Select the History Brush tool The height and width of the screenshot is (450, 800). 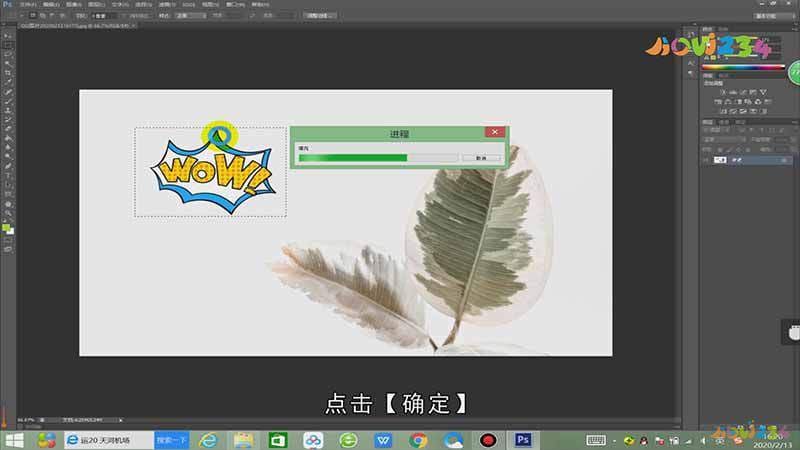[x=8, y=120]
